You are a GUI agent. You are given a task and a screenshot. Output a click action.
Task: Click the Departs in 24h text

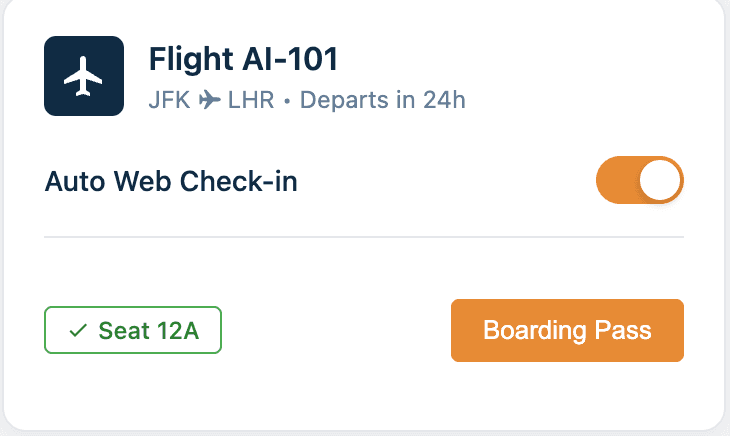click(383, 101)
